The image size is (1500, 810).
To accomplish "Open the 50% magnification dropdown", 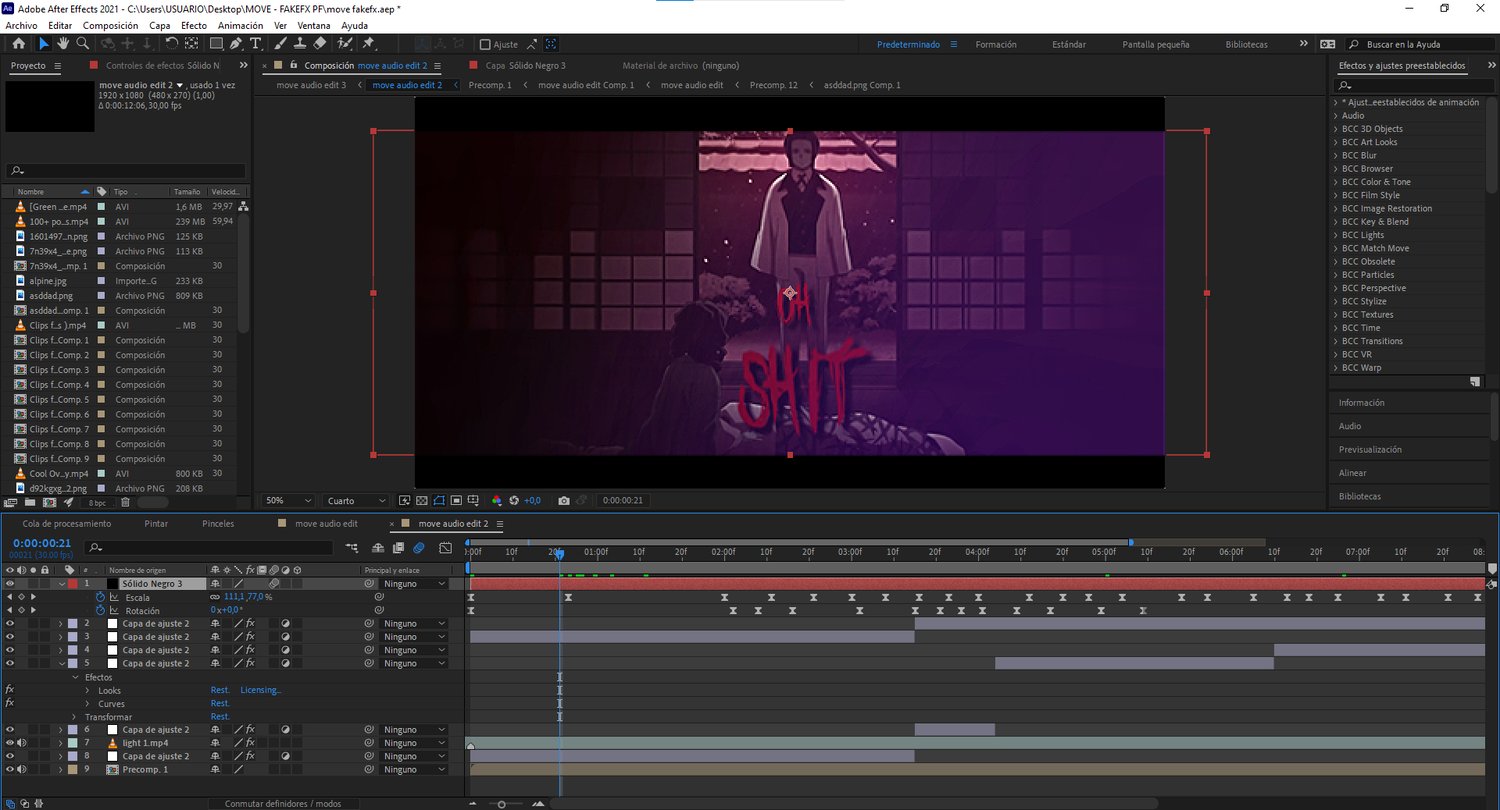I will click(286, 500).
